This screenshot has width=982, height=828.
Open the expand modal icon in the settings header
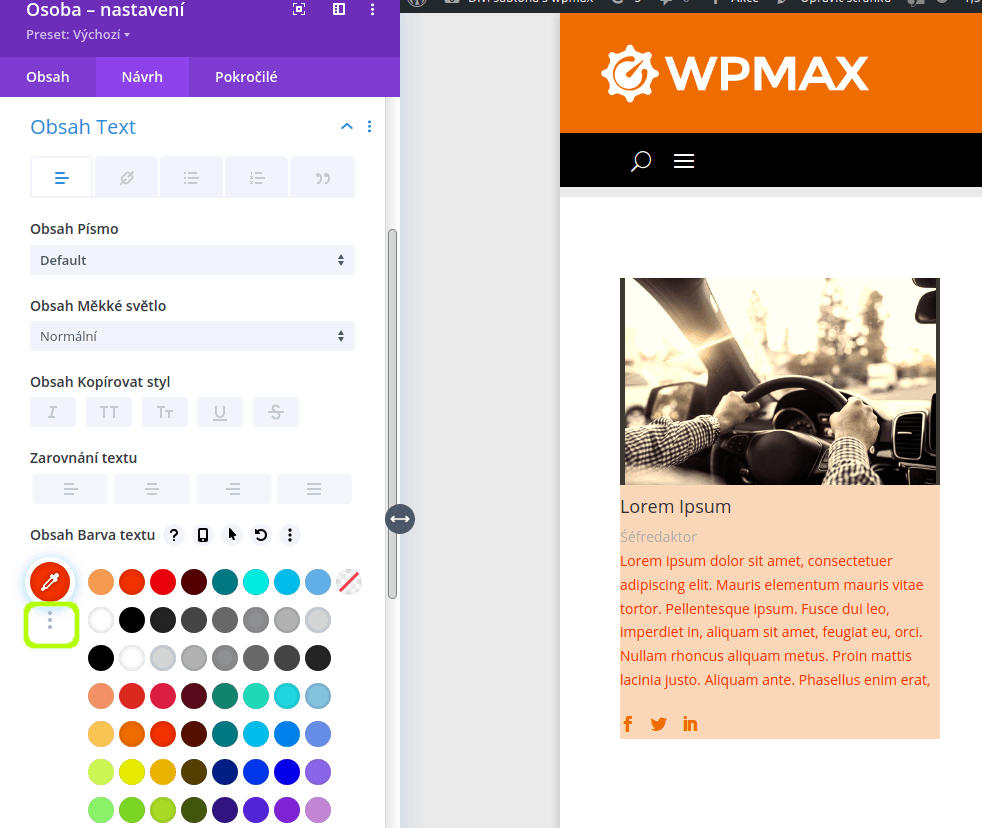point(299,9)
